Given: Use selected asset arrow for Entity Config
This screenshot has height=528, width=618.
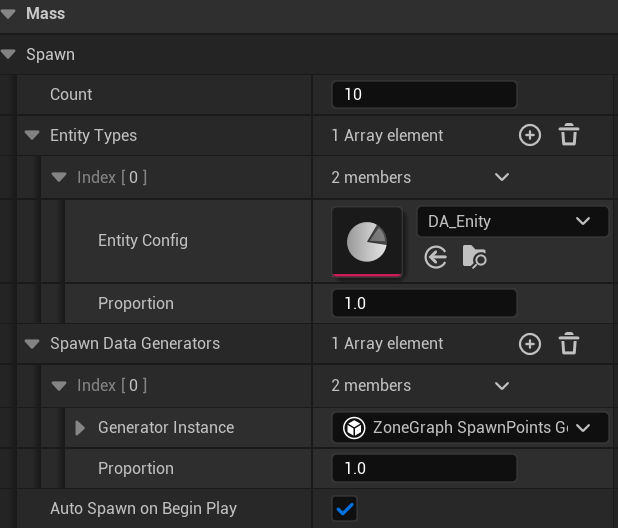Looking at the screenshot, I should [x=435, y=258].
